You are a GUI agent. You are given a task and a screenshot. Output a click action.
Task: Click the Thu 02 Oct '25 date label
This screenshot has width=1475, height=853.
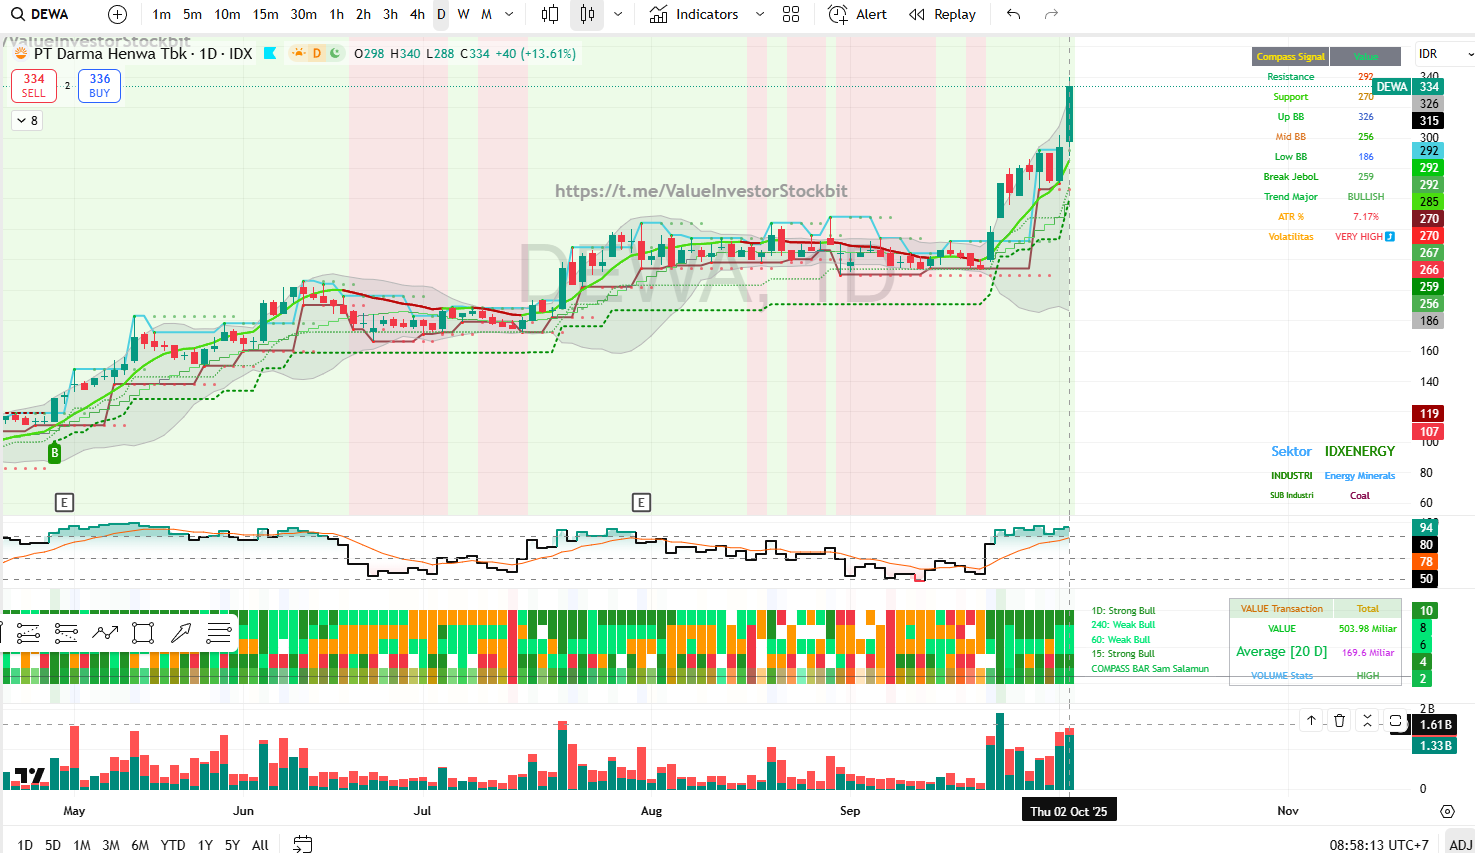pyautogui.click(x=1069, y=811)
